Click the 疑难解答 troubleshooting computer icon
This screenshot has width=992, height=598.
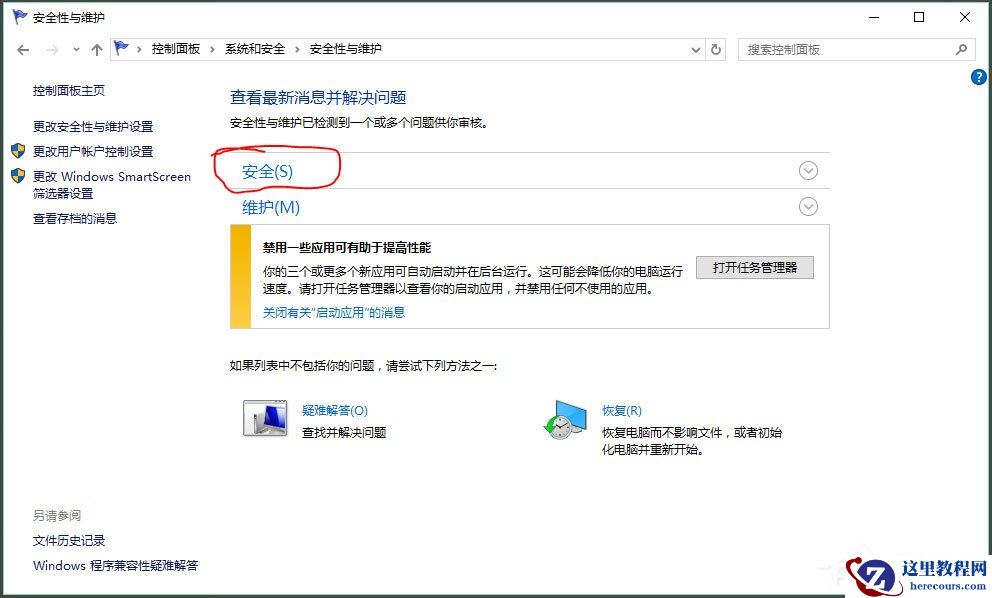pos(264,419)
